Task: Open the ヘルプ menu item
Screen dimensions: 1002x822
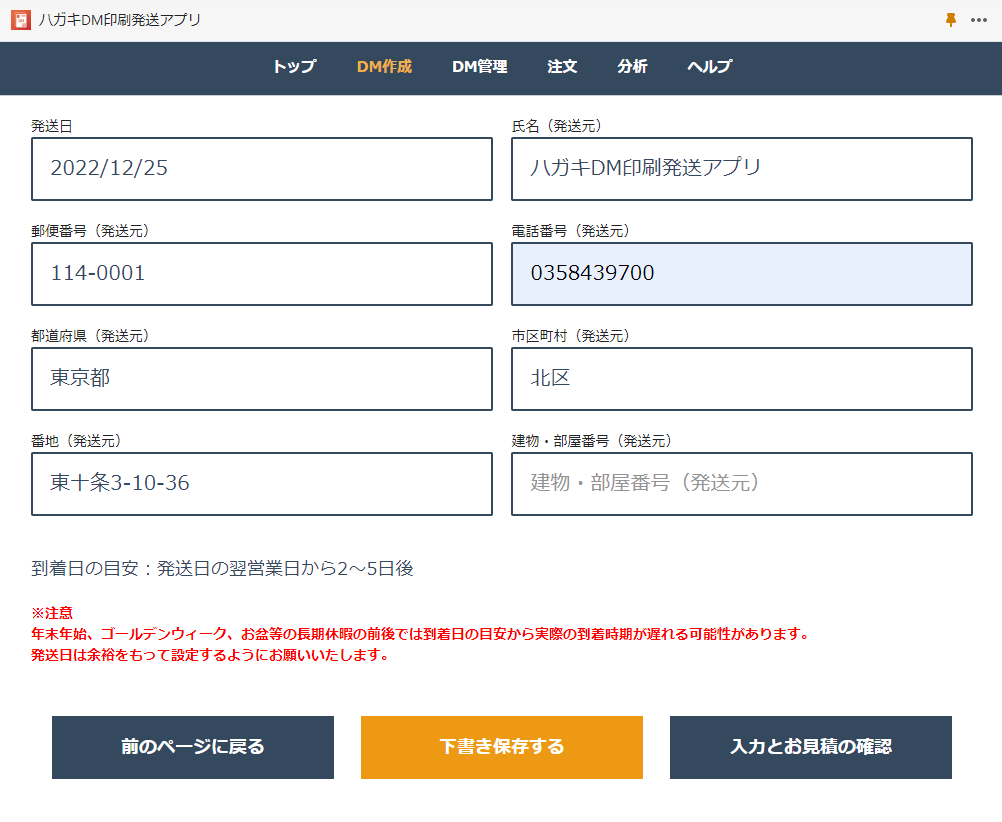Action: pos(709,67)
